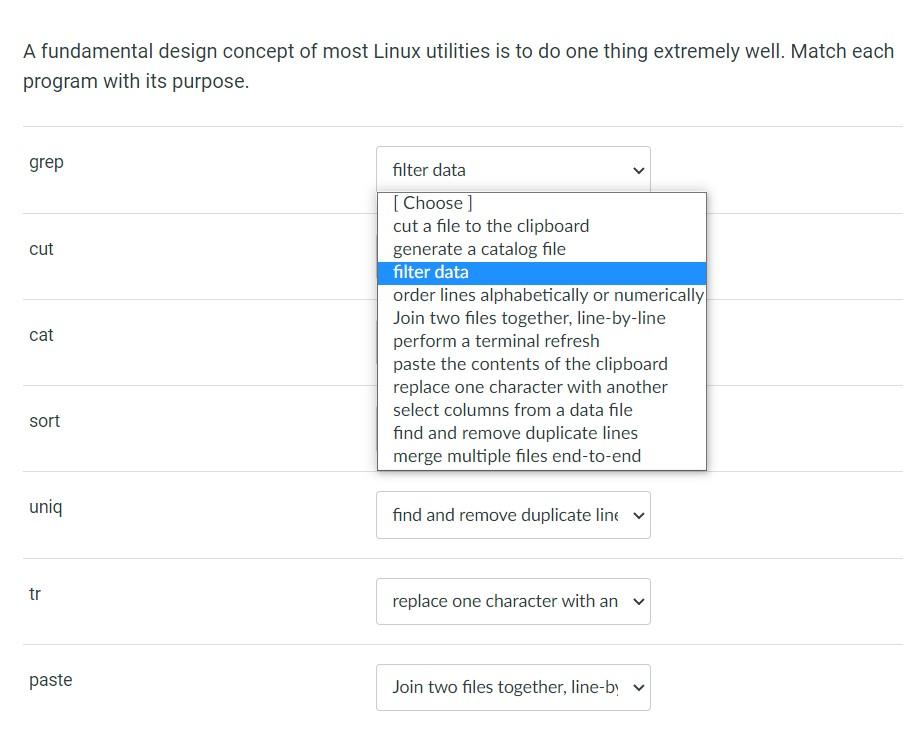Click the grep row label
Screen dimensions: 921x752
click(44, 161)
